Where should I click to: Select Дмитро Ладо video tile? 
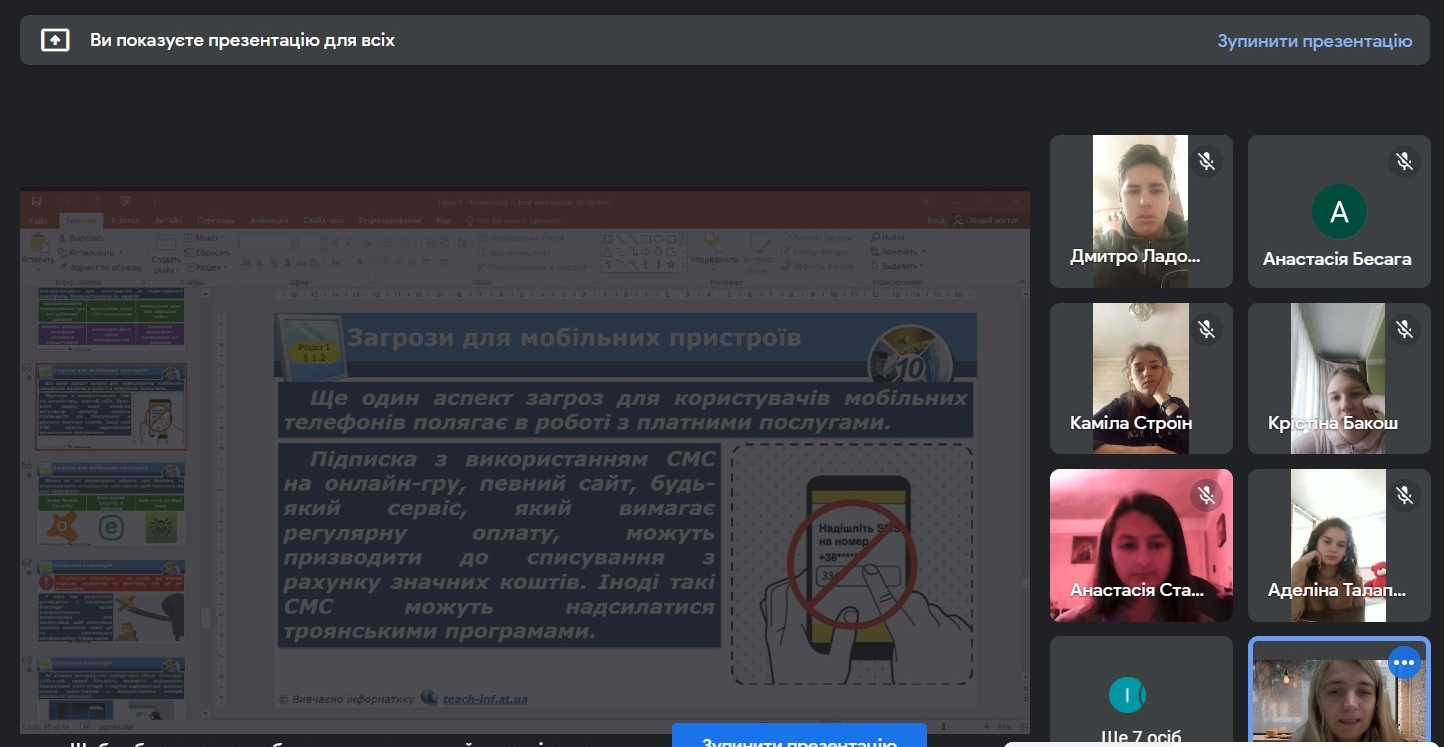(x=1141, y=211)
